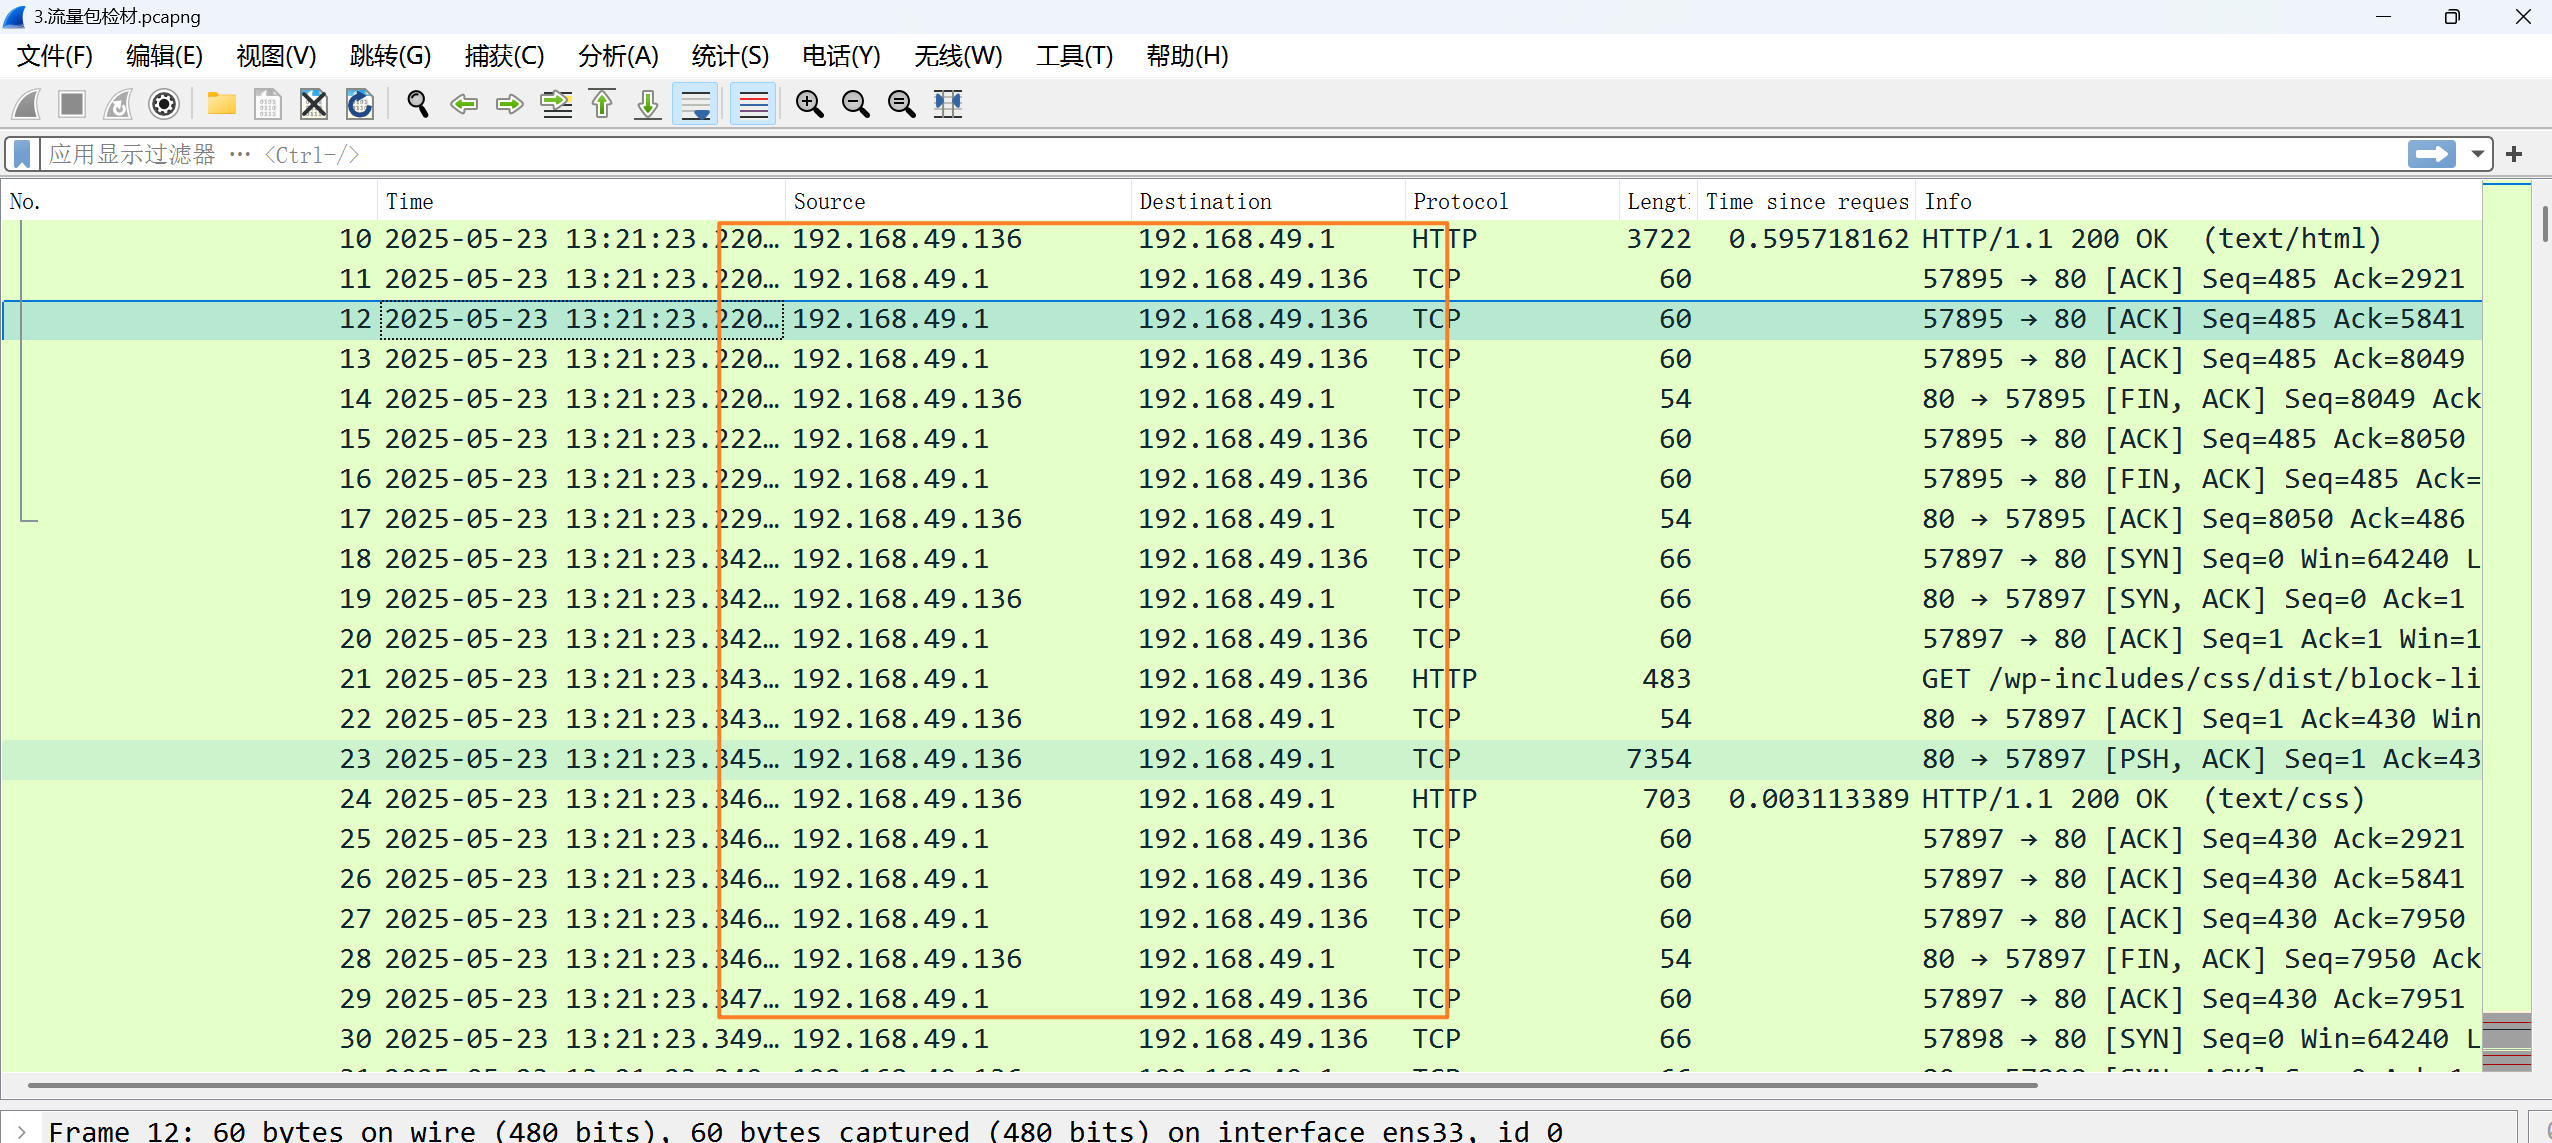Jump to last packet arrow icon
This screenshot has width=2552, height=1143.
(x=648, y=104)
